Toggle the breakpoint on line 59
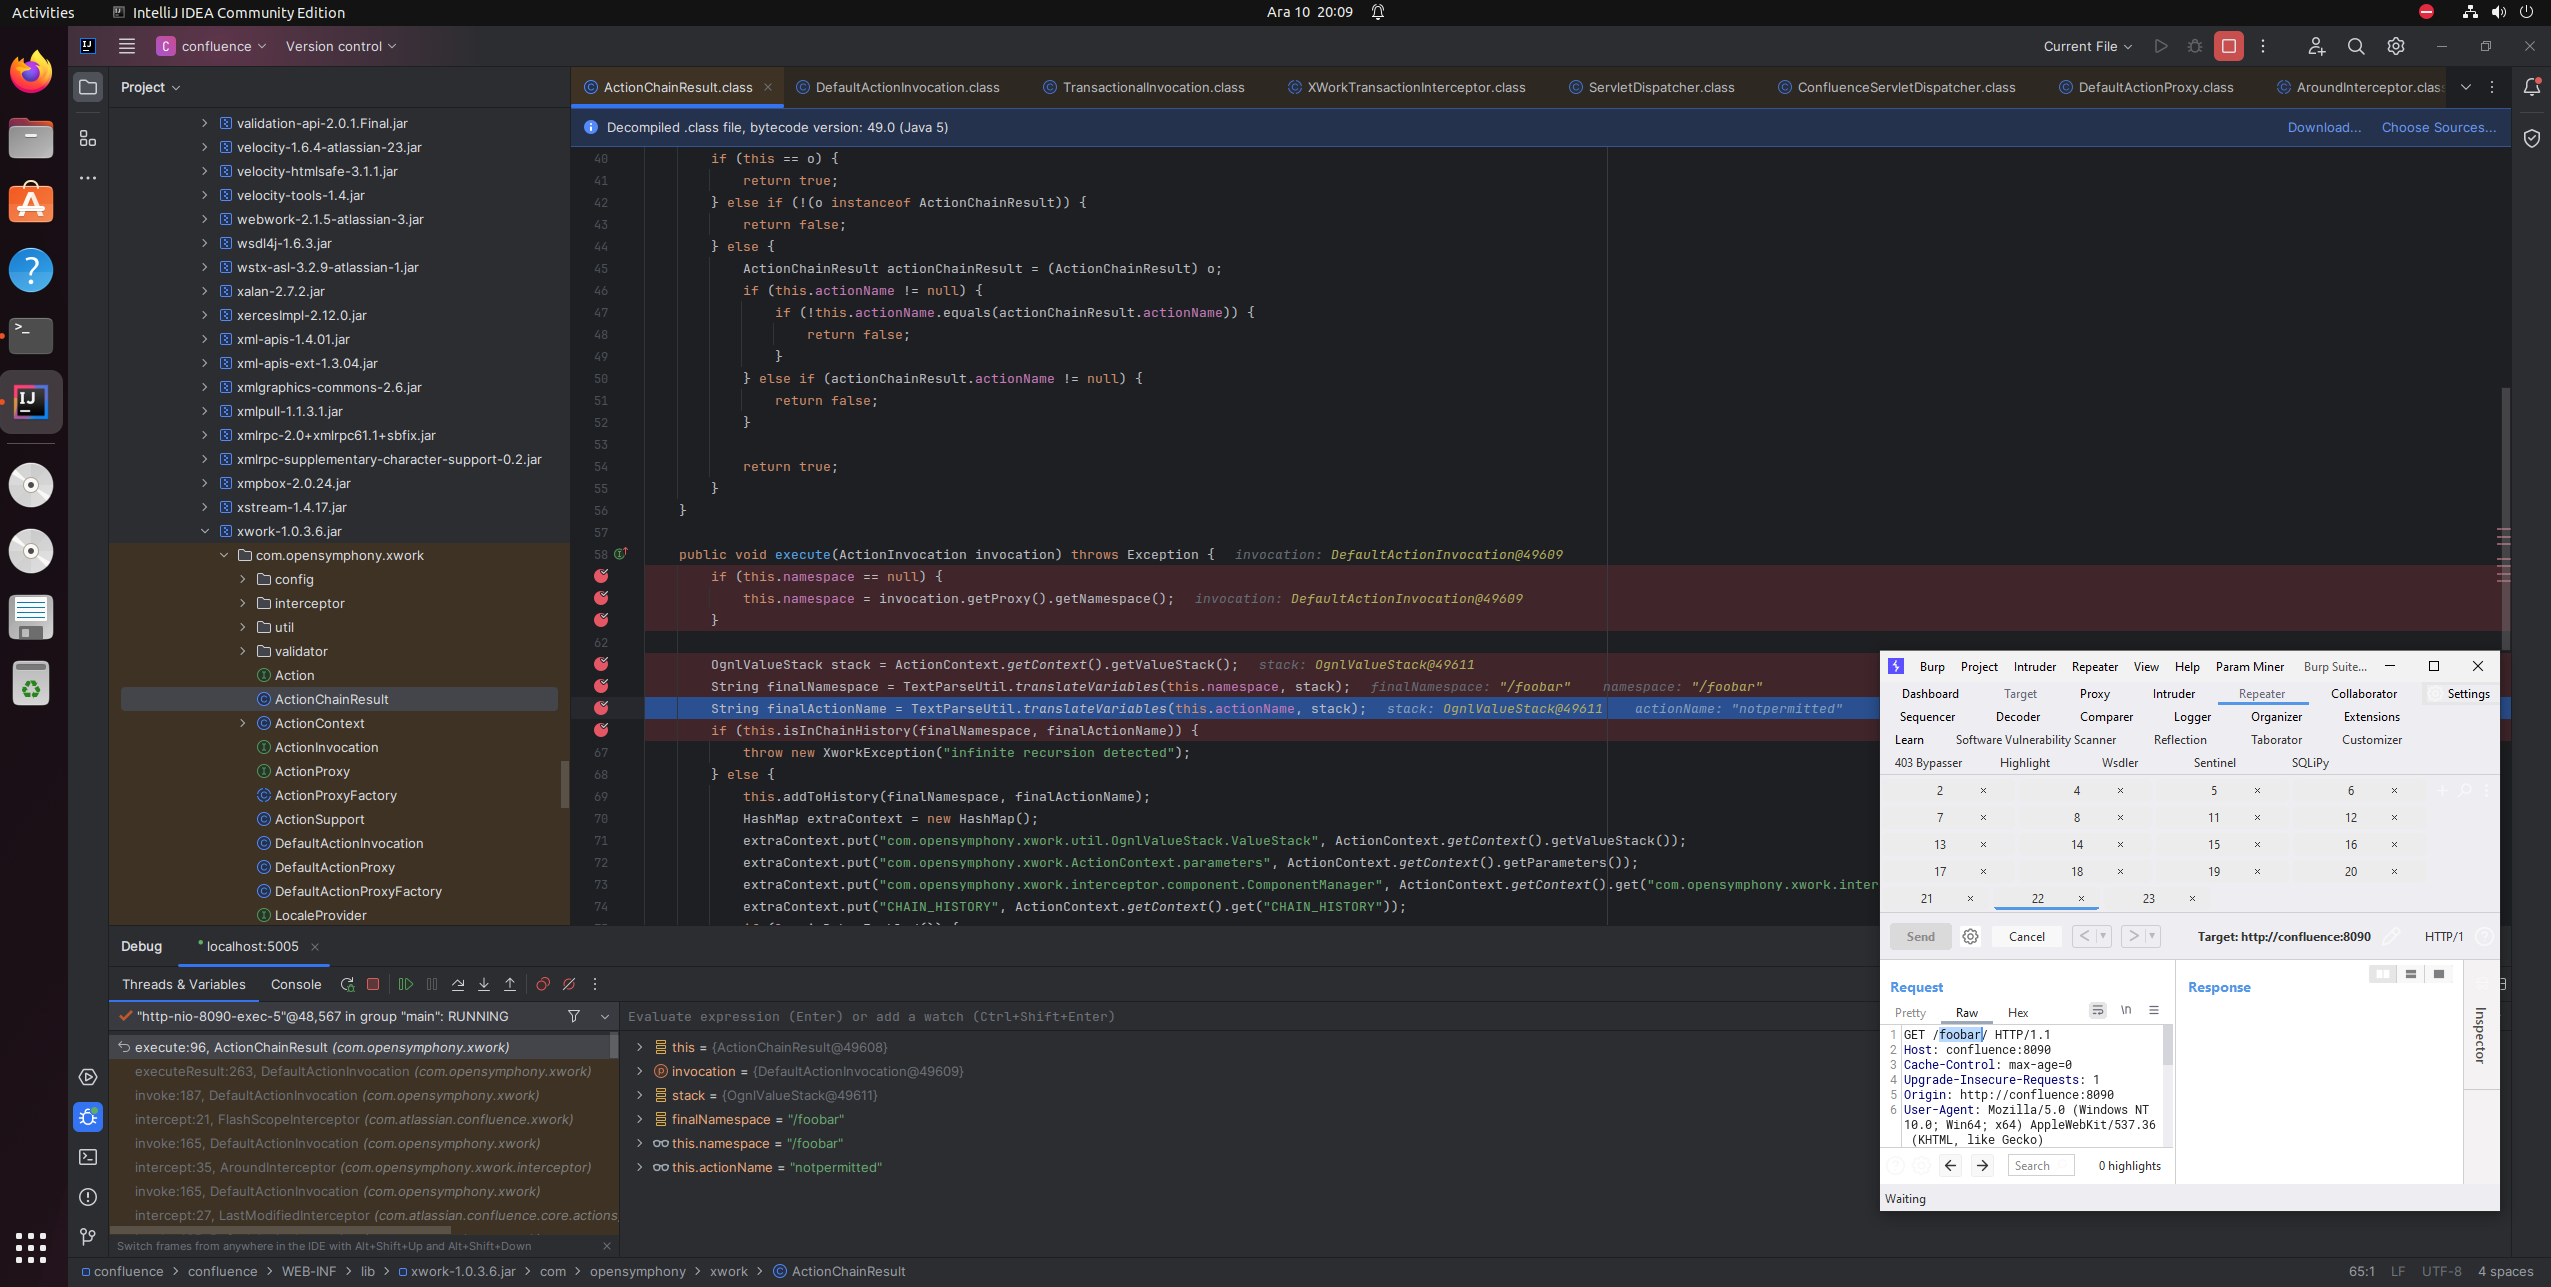Screen dimensions: 2551x1287 point(601,576)
